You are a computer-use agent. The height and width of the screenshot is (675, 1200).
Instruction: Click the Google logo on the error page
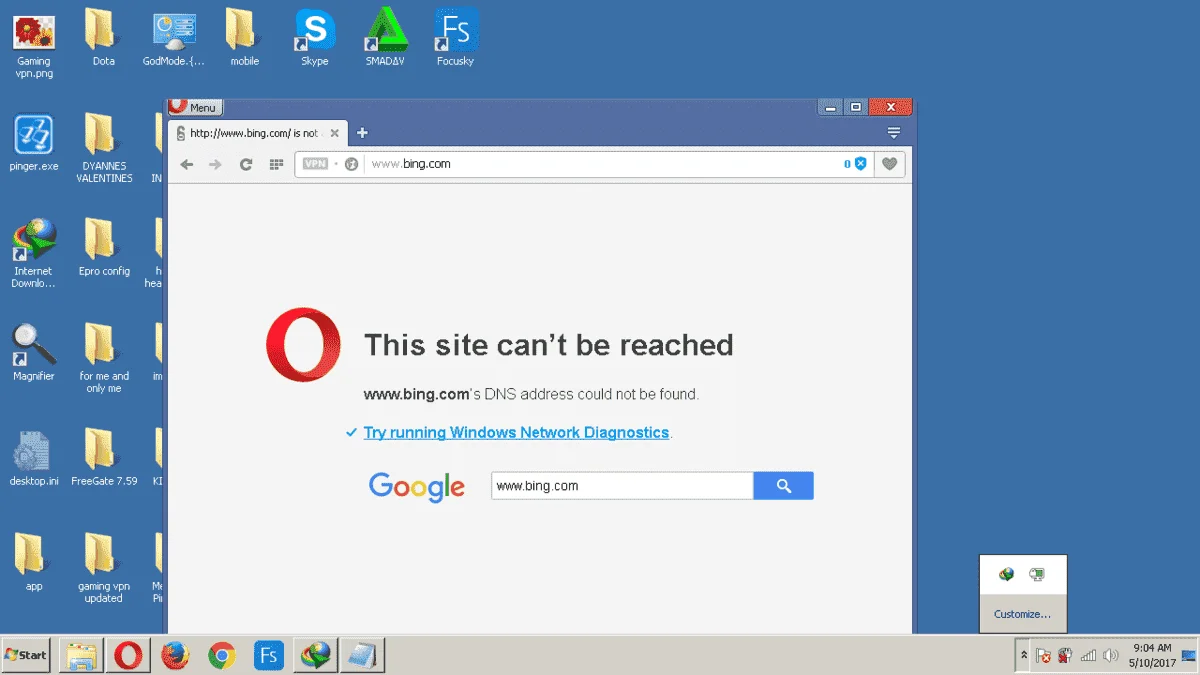coord(417,487)
